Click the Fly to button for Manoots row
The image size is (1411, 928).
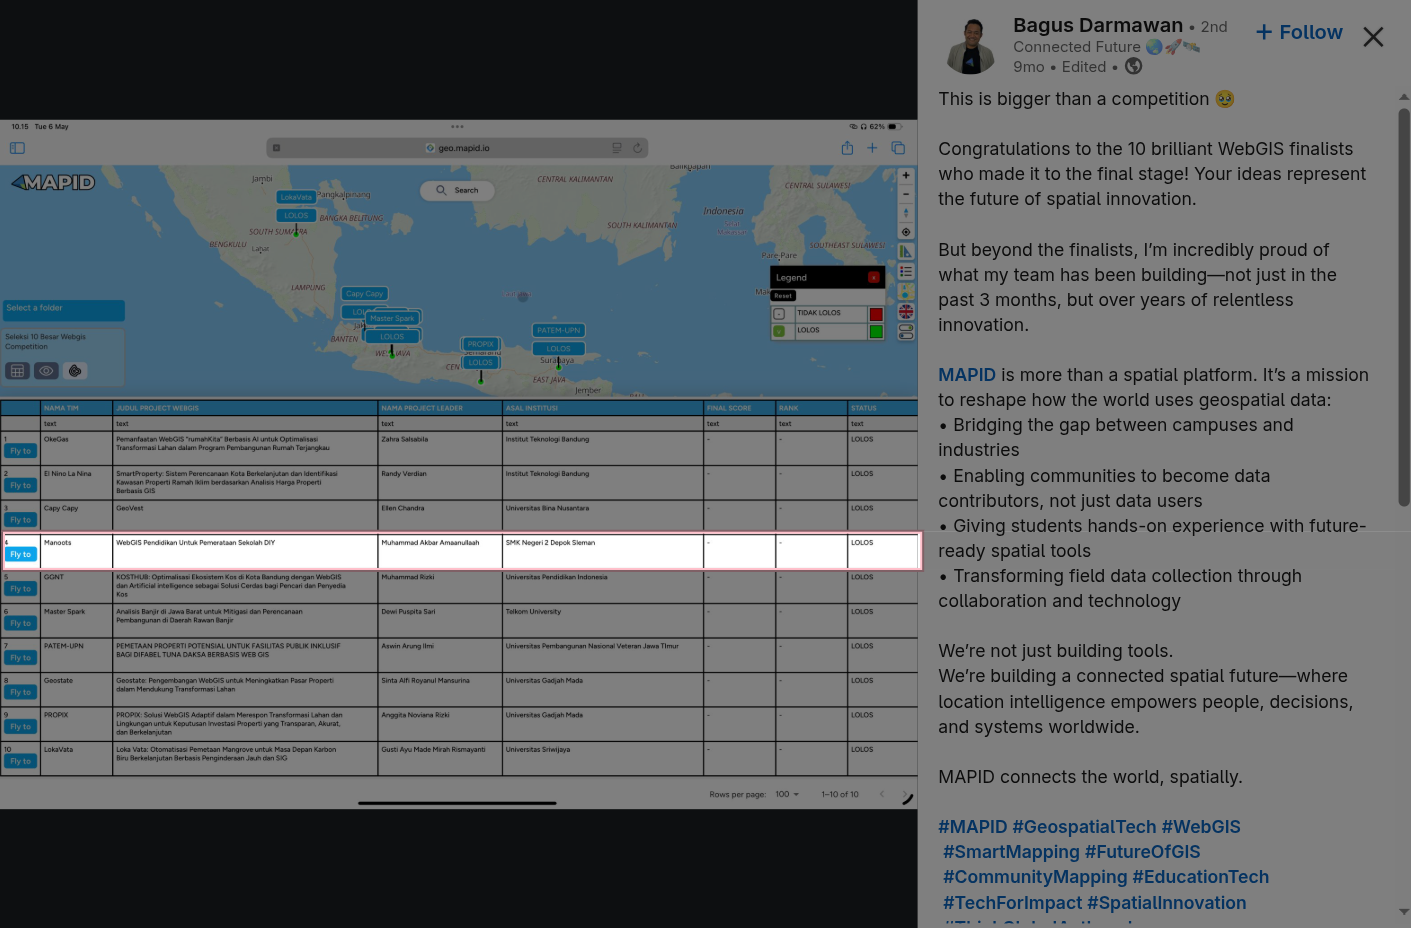21,554
